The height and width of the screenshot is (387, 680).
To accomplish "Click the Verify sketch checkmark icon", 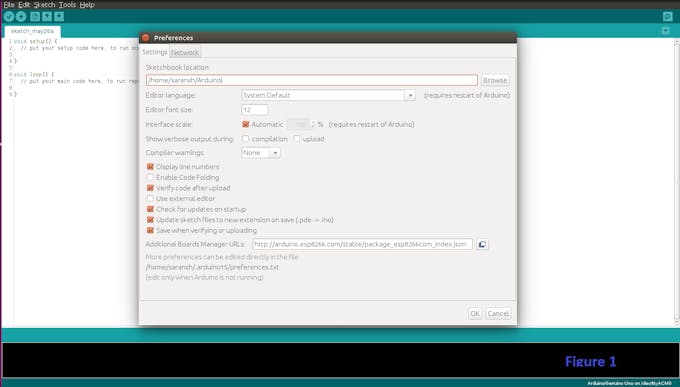I will pyautogui.click(x=9, y=16).
